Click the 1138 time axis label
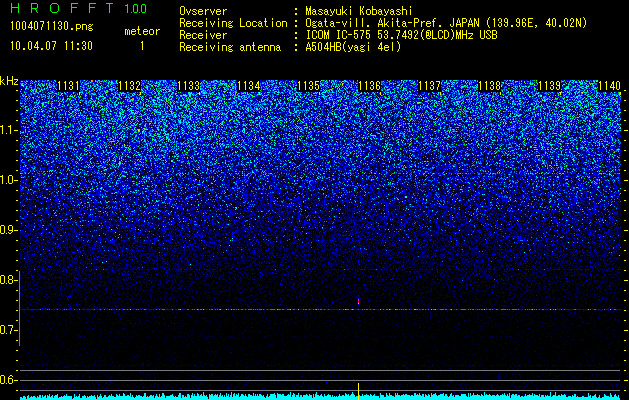 [x=489, y=86]
